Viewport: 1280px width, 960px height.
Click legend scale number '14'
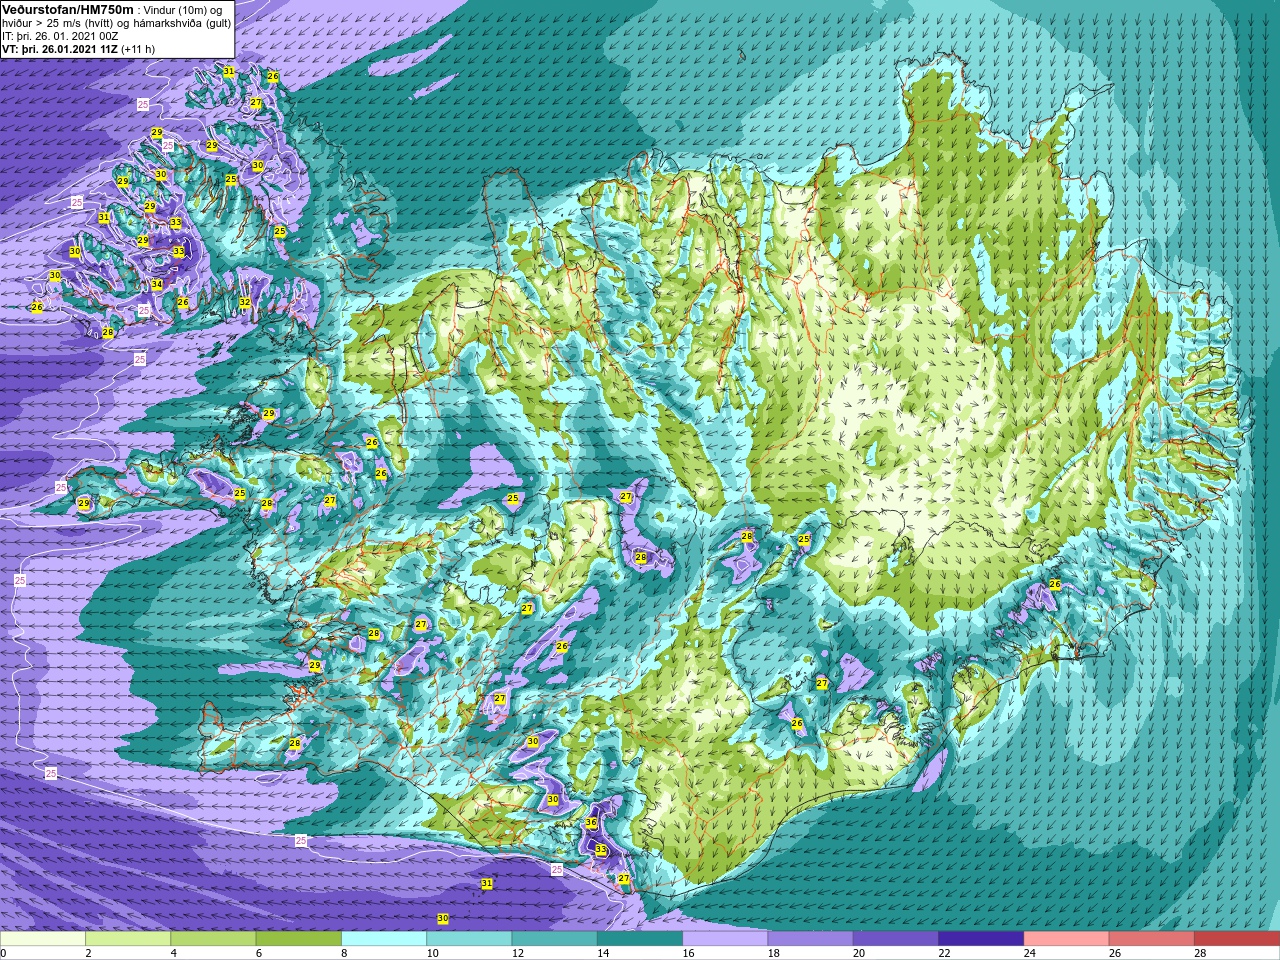[x=603, y=953]
